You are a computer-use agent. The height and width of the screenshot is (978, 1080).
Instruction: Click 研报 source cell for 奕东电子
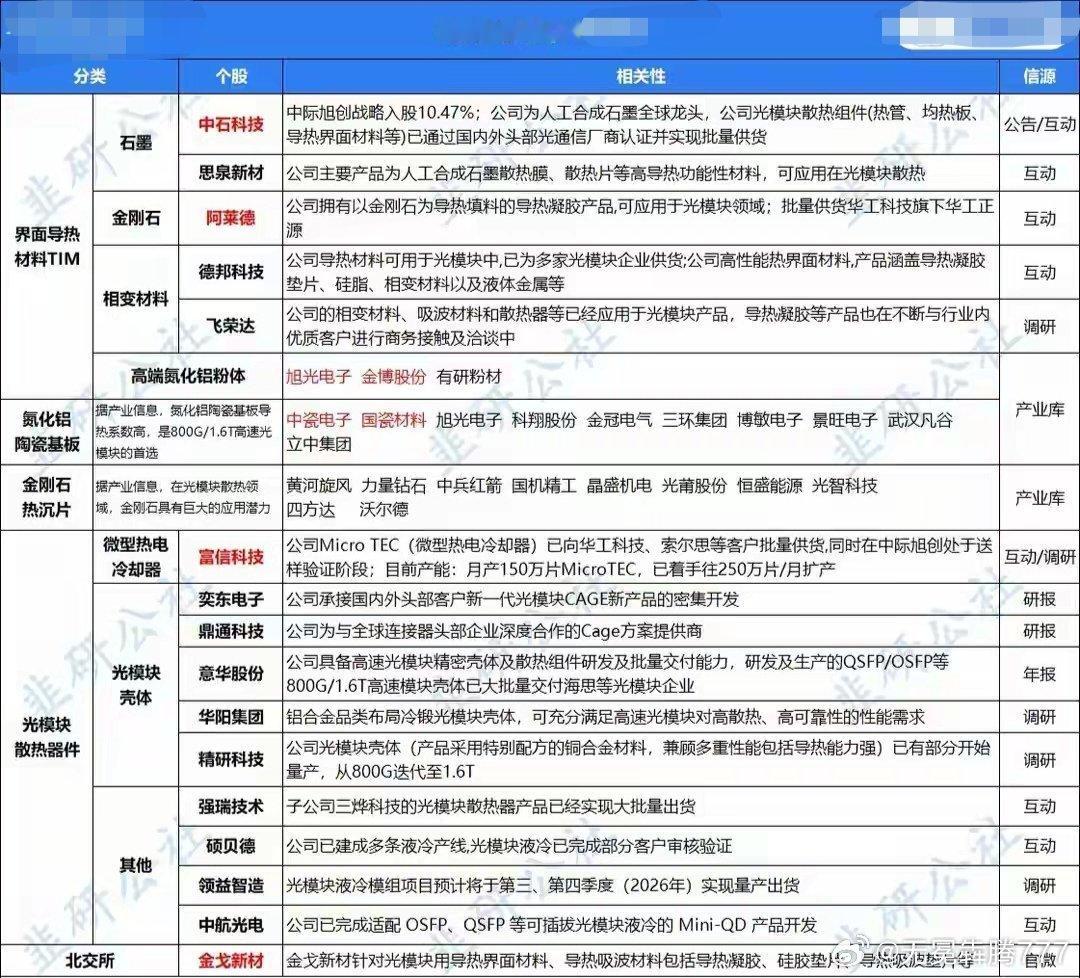[x=1039, y=599]
